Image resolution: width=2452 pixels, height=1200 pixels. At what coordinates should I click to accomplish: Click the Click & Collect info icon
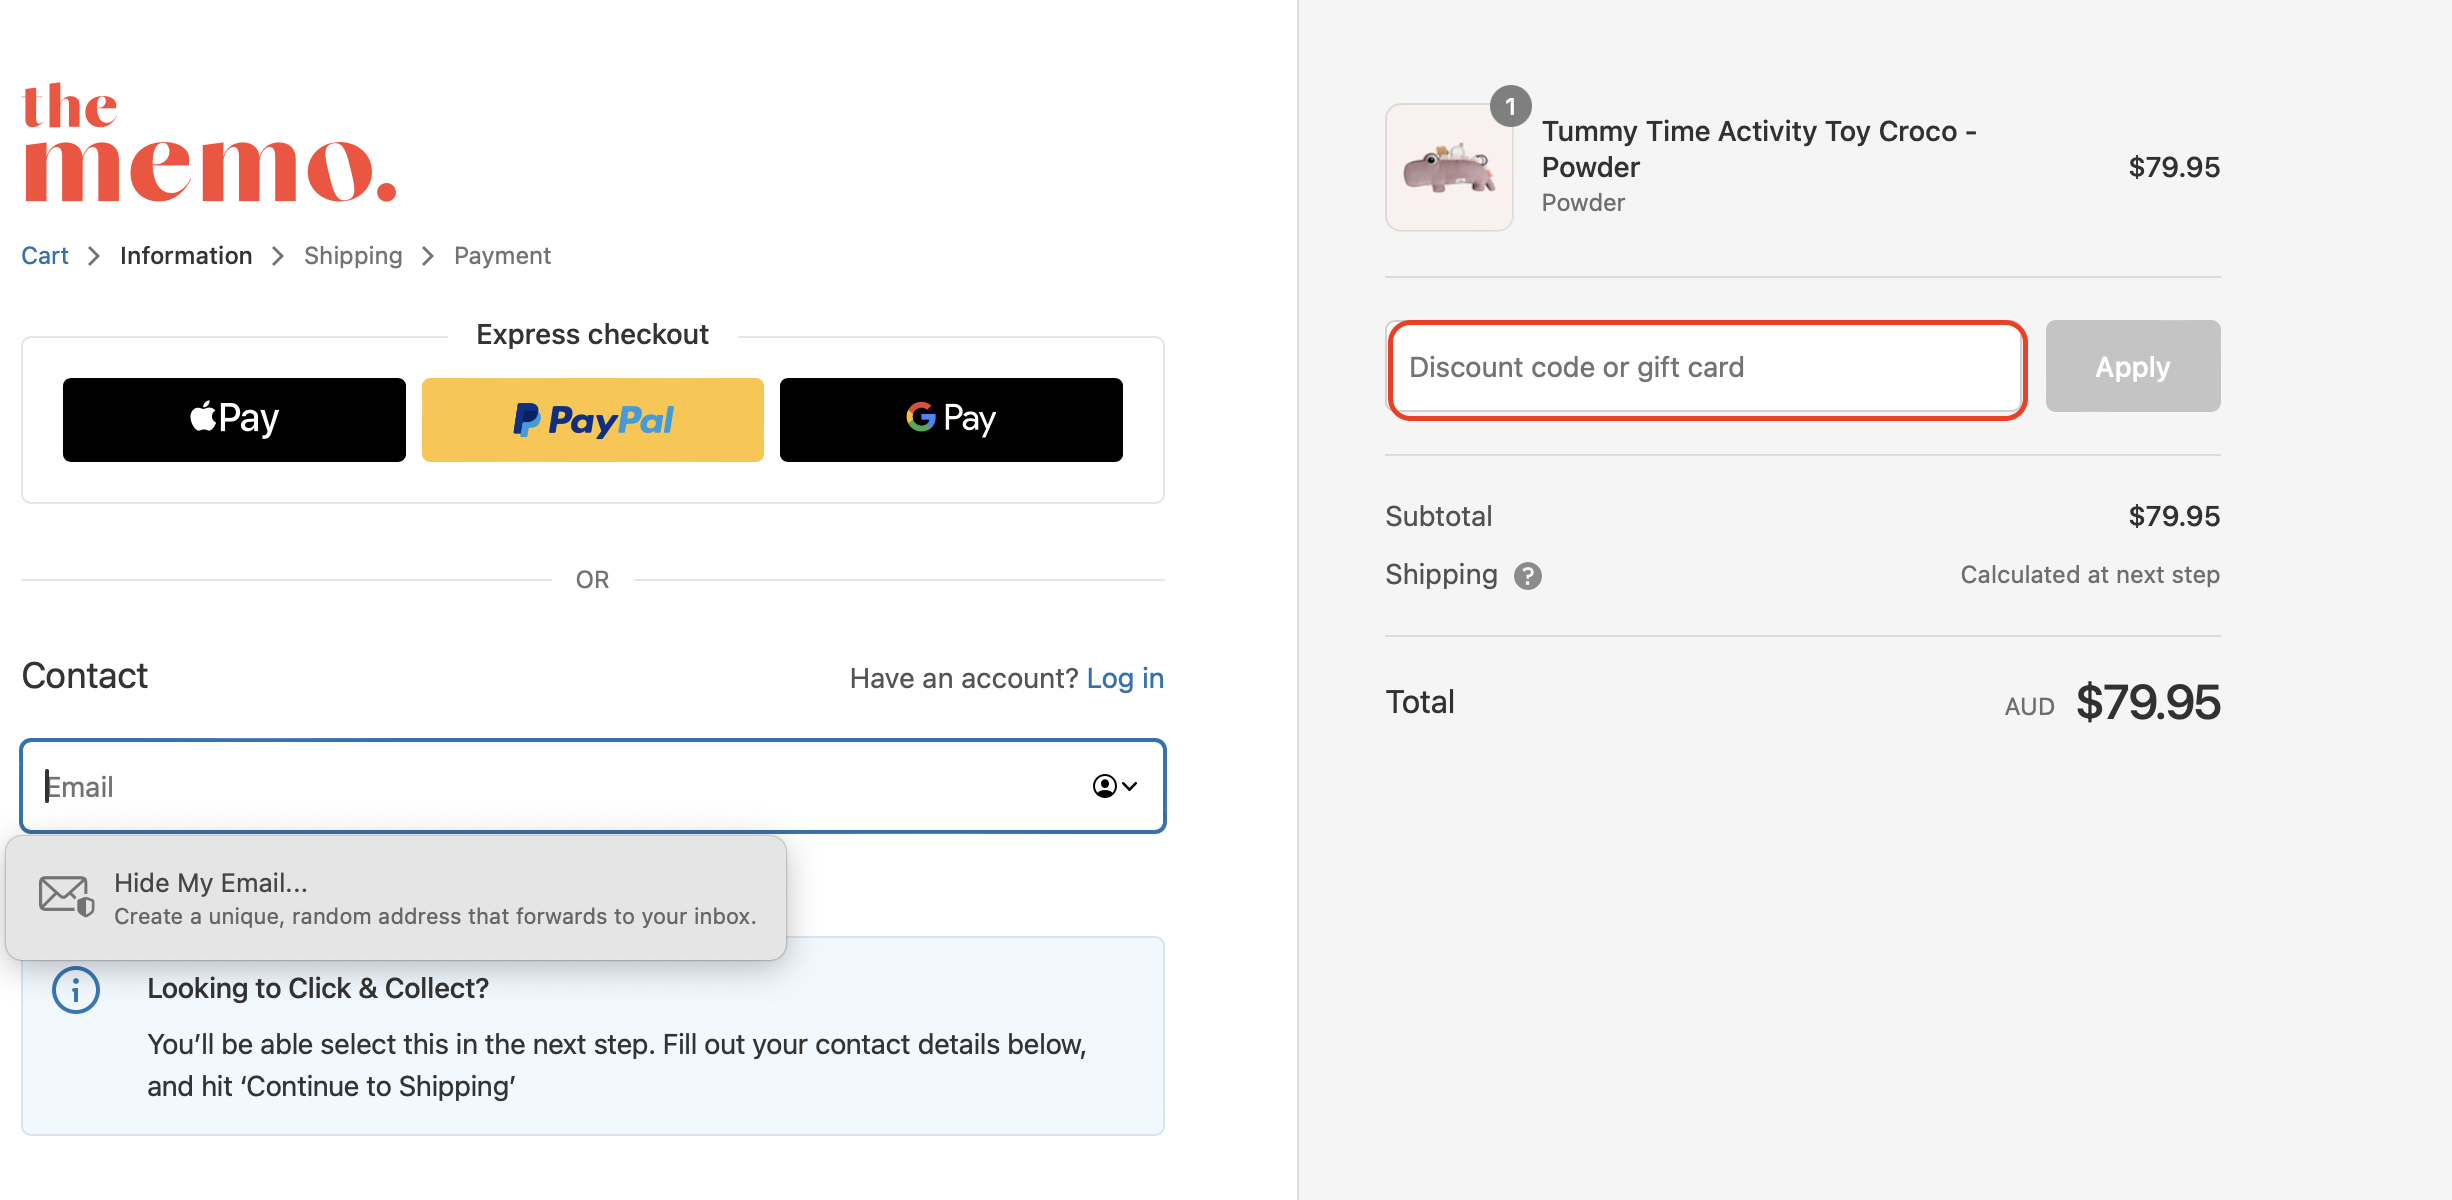coord(75,989)
